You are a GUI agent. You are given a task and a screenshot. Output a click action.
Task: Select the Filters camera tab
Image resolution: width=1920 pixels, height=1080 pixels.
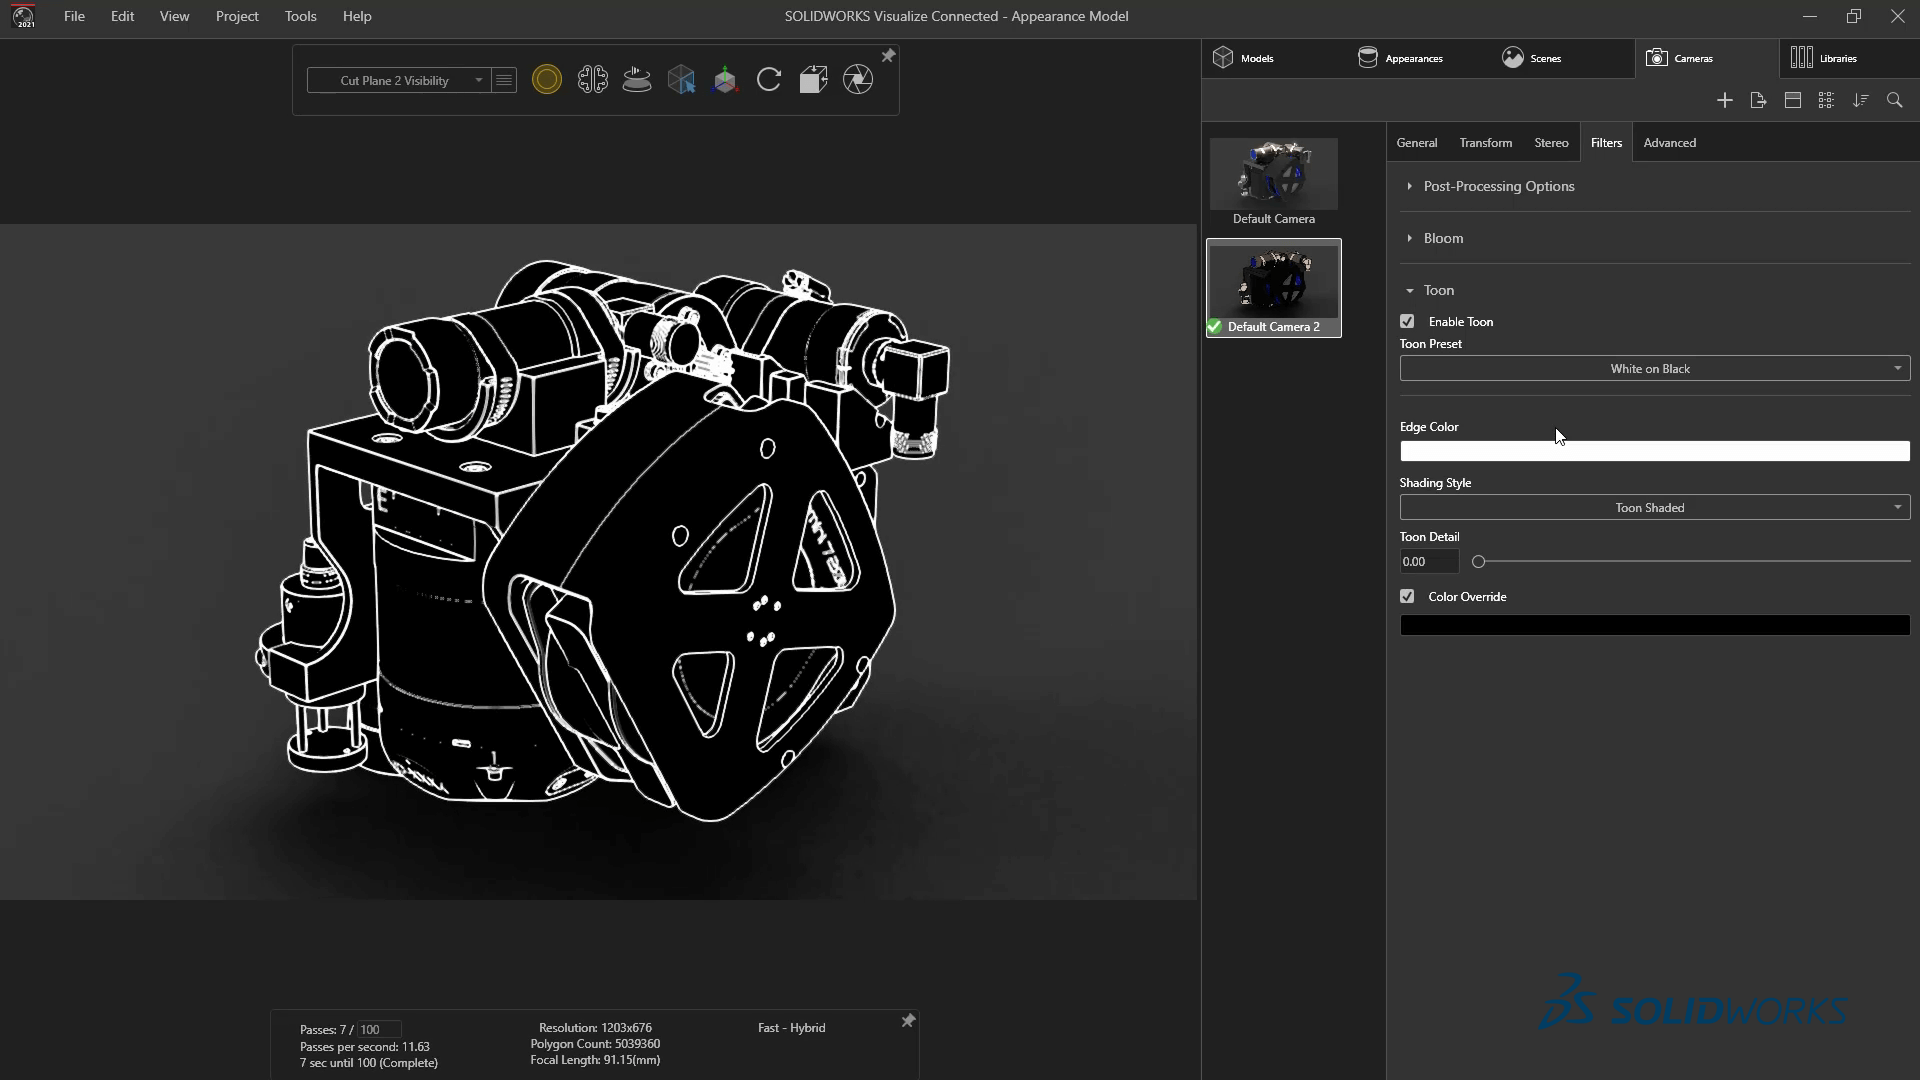coord(1606,142)
